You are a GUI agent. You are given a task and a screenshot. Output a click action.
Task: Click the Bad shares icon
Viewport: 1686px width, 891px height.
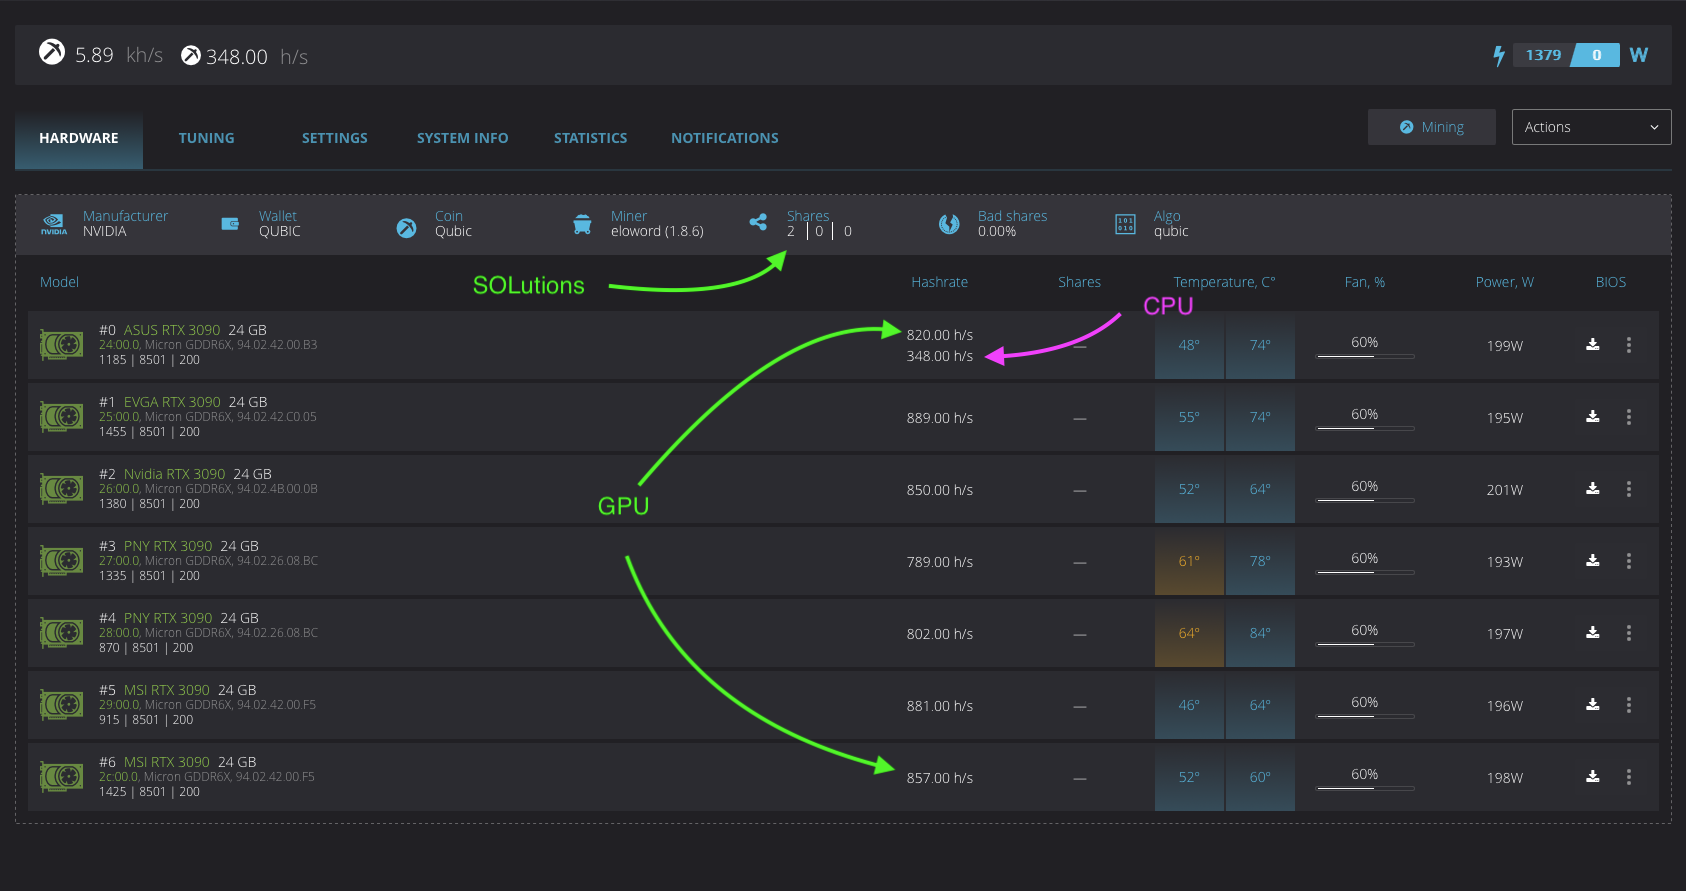pyautogui.click(x=949, y=224)
